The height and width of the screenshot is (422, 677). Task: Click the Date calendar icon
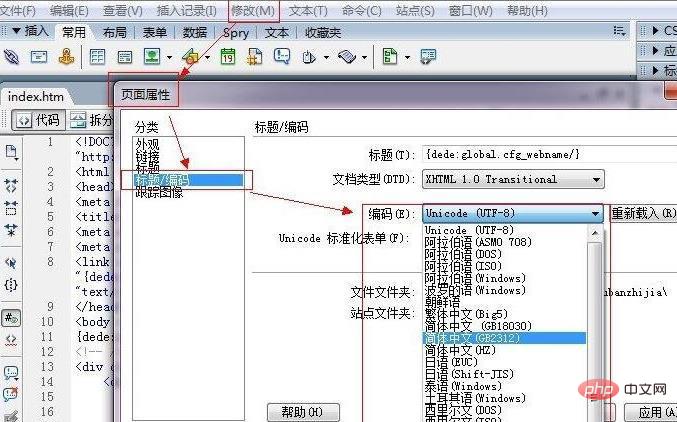coord(228,57)
